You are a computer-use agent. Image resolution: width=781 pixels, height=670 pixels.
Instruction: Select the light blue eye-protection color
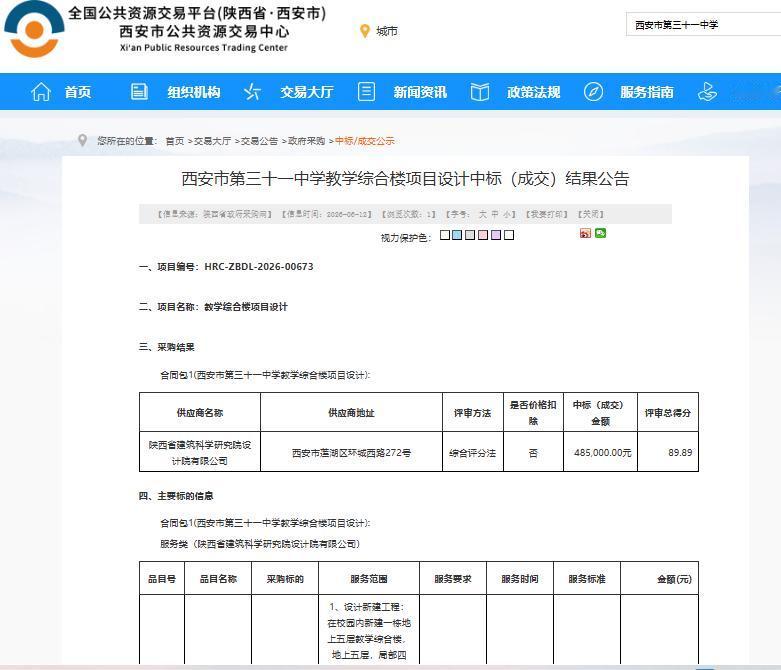457,235
